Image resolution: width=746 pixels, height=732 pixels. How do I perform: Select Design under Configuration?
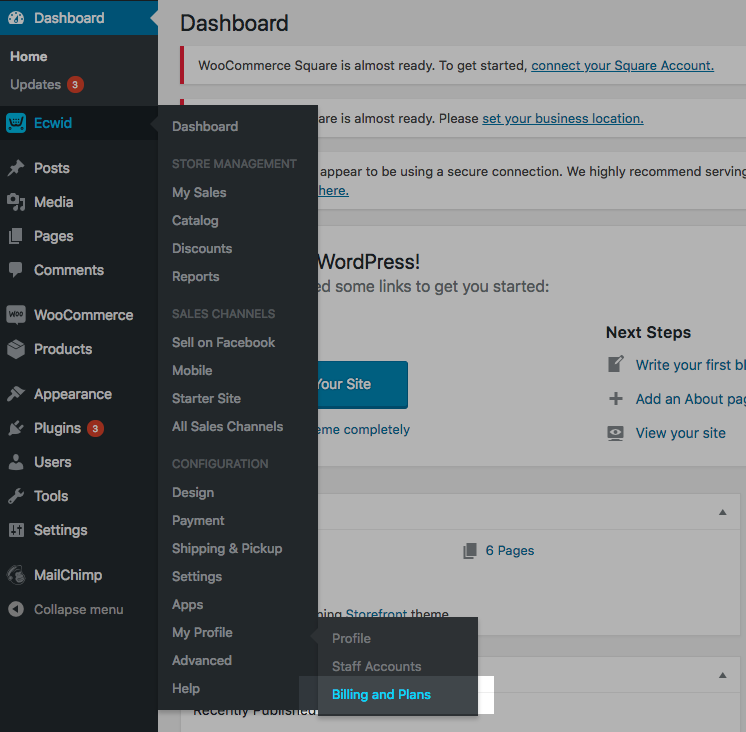point(193,493)
